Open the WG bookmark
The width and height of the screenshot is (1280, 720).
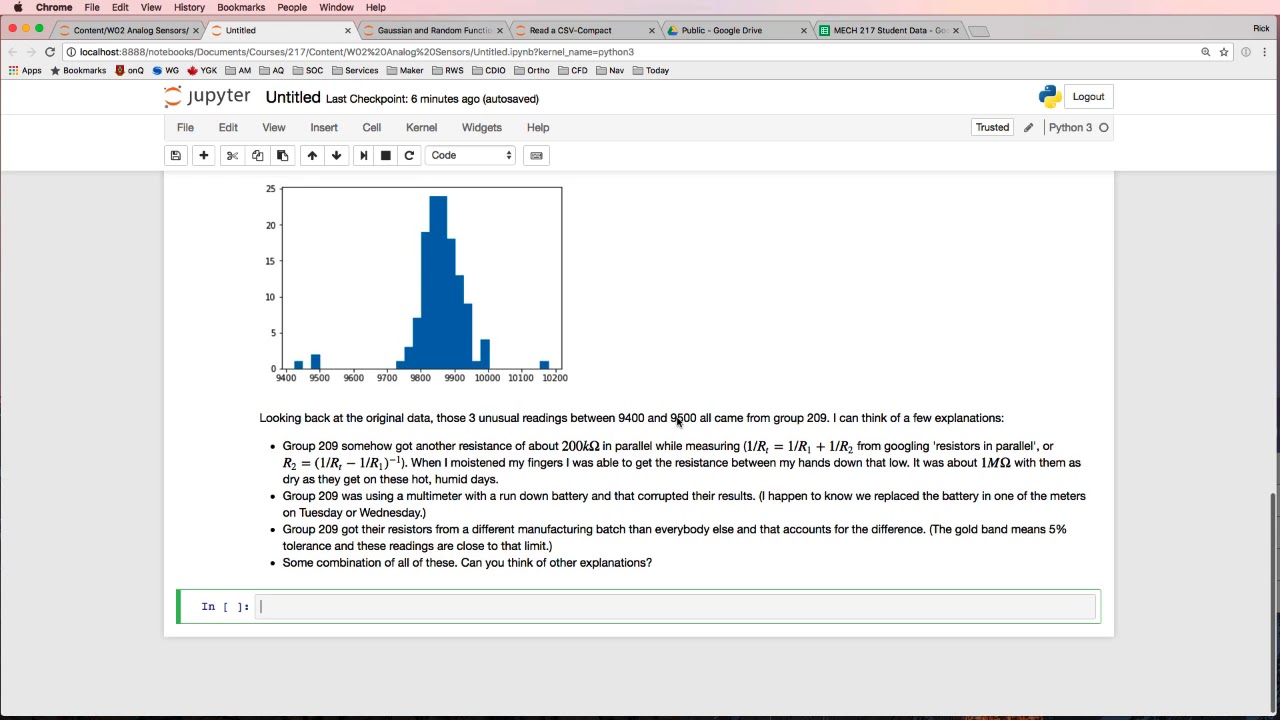(x=165, y=70)
